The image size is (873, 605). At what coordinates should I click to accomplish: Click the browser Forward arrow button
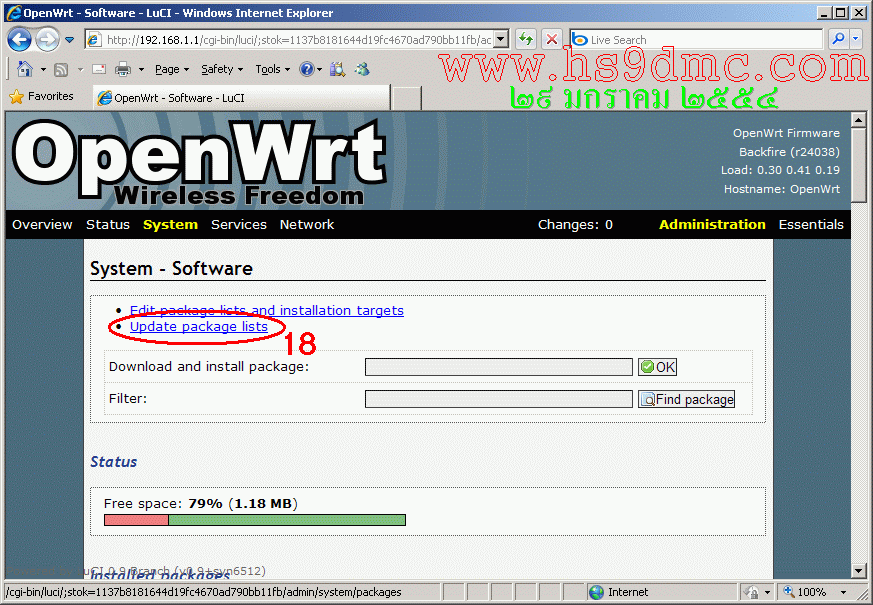click(x=47, y=40)
